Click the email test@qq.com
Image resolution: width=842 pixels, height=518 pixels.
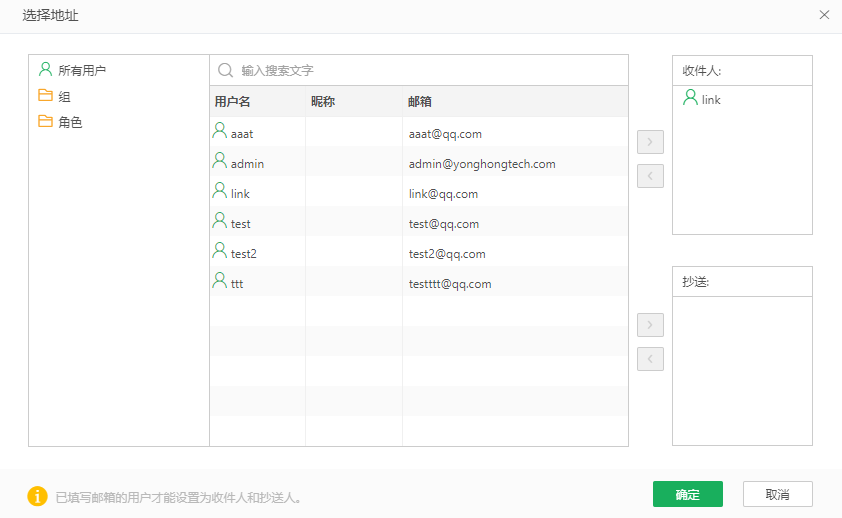(444, 224)
